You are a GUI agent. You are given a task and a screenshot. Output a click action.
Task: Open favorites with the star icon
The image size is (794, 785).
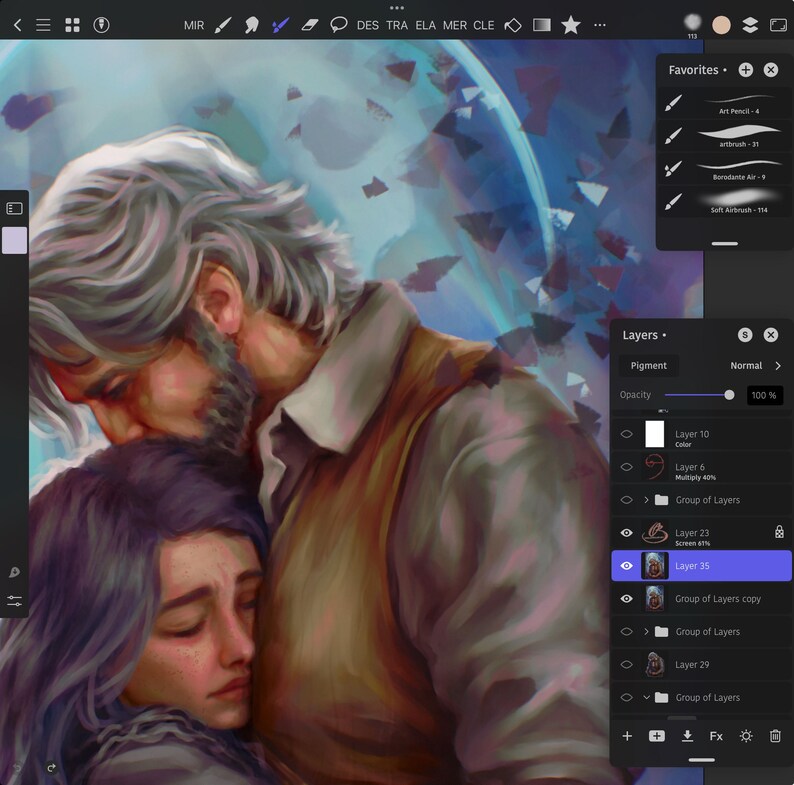point(571,25)
